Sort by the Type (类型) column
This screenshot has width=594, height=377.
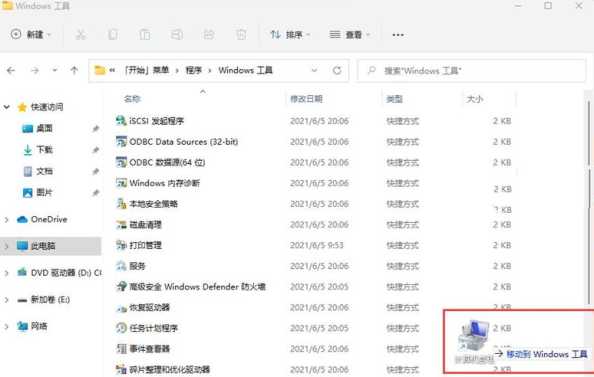(394, 99)
